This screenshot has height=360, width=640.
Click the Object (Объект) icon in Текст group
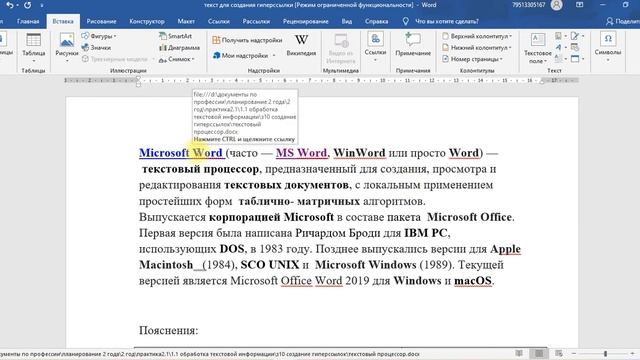tap(575, 59)
